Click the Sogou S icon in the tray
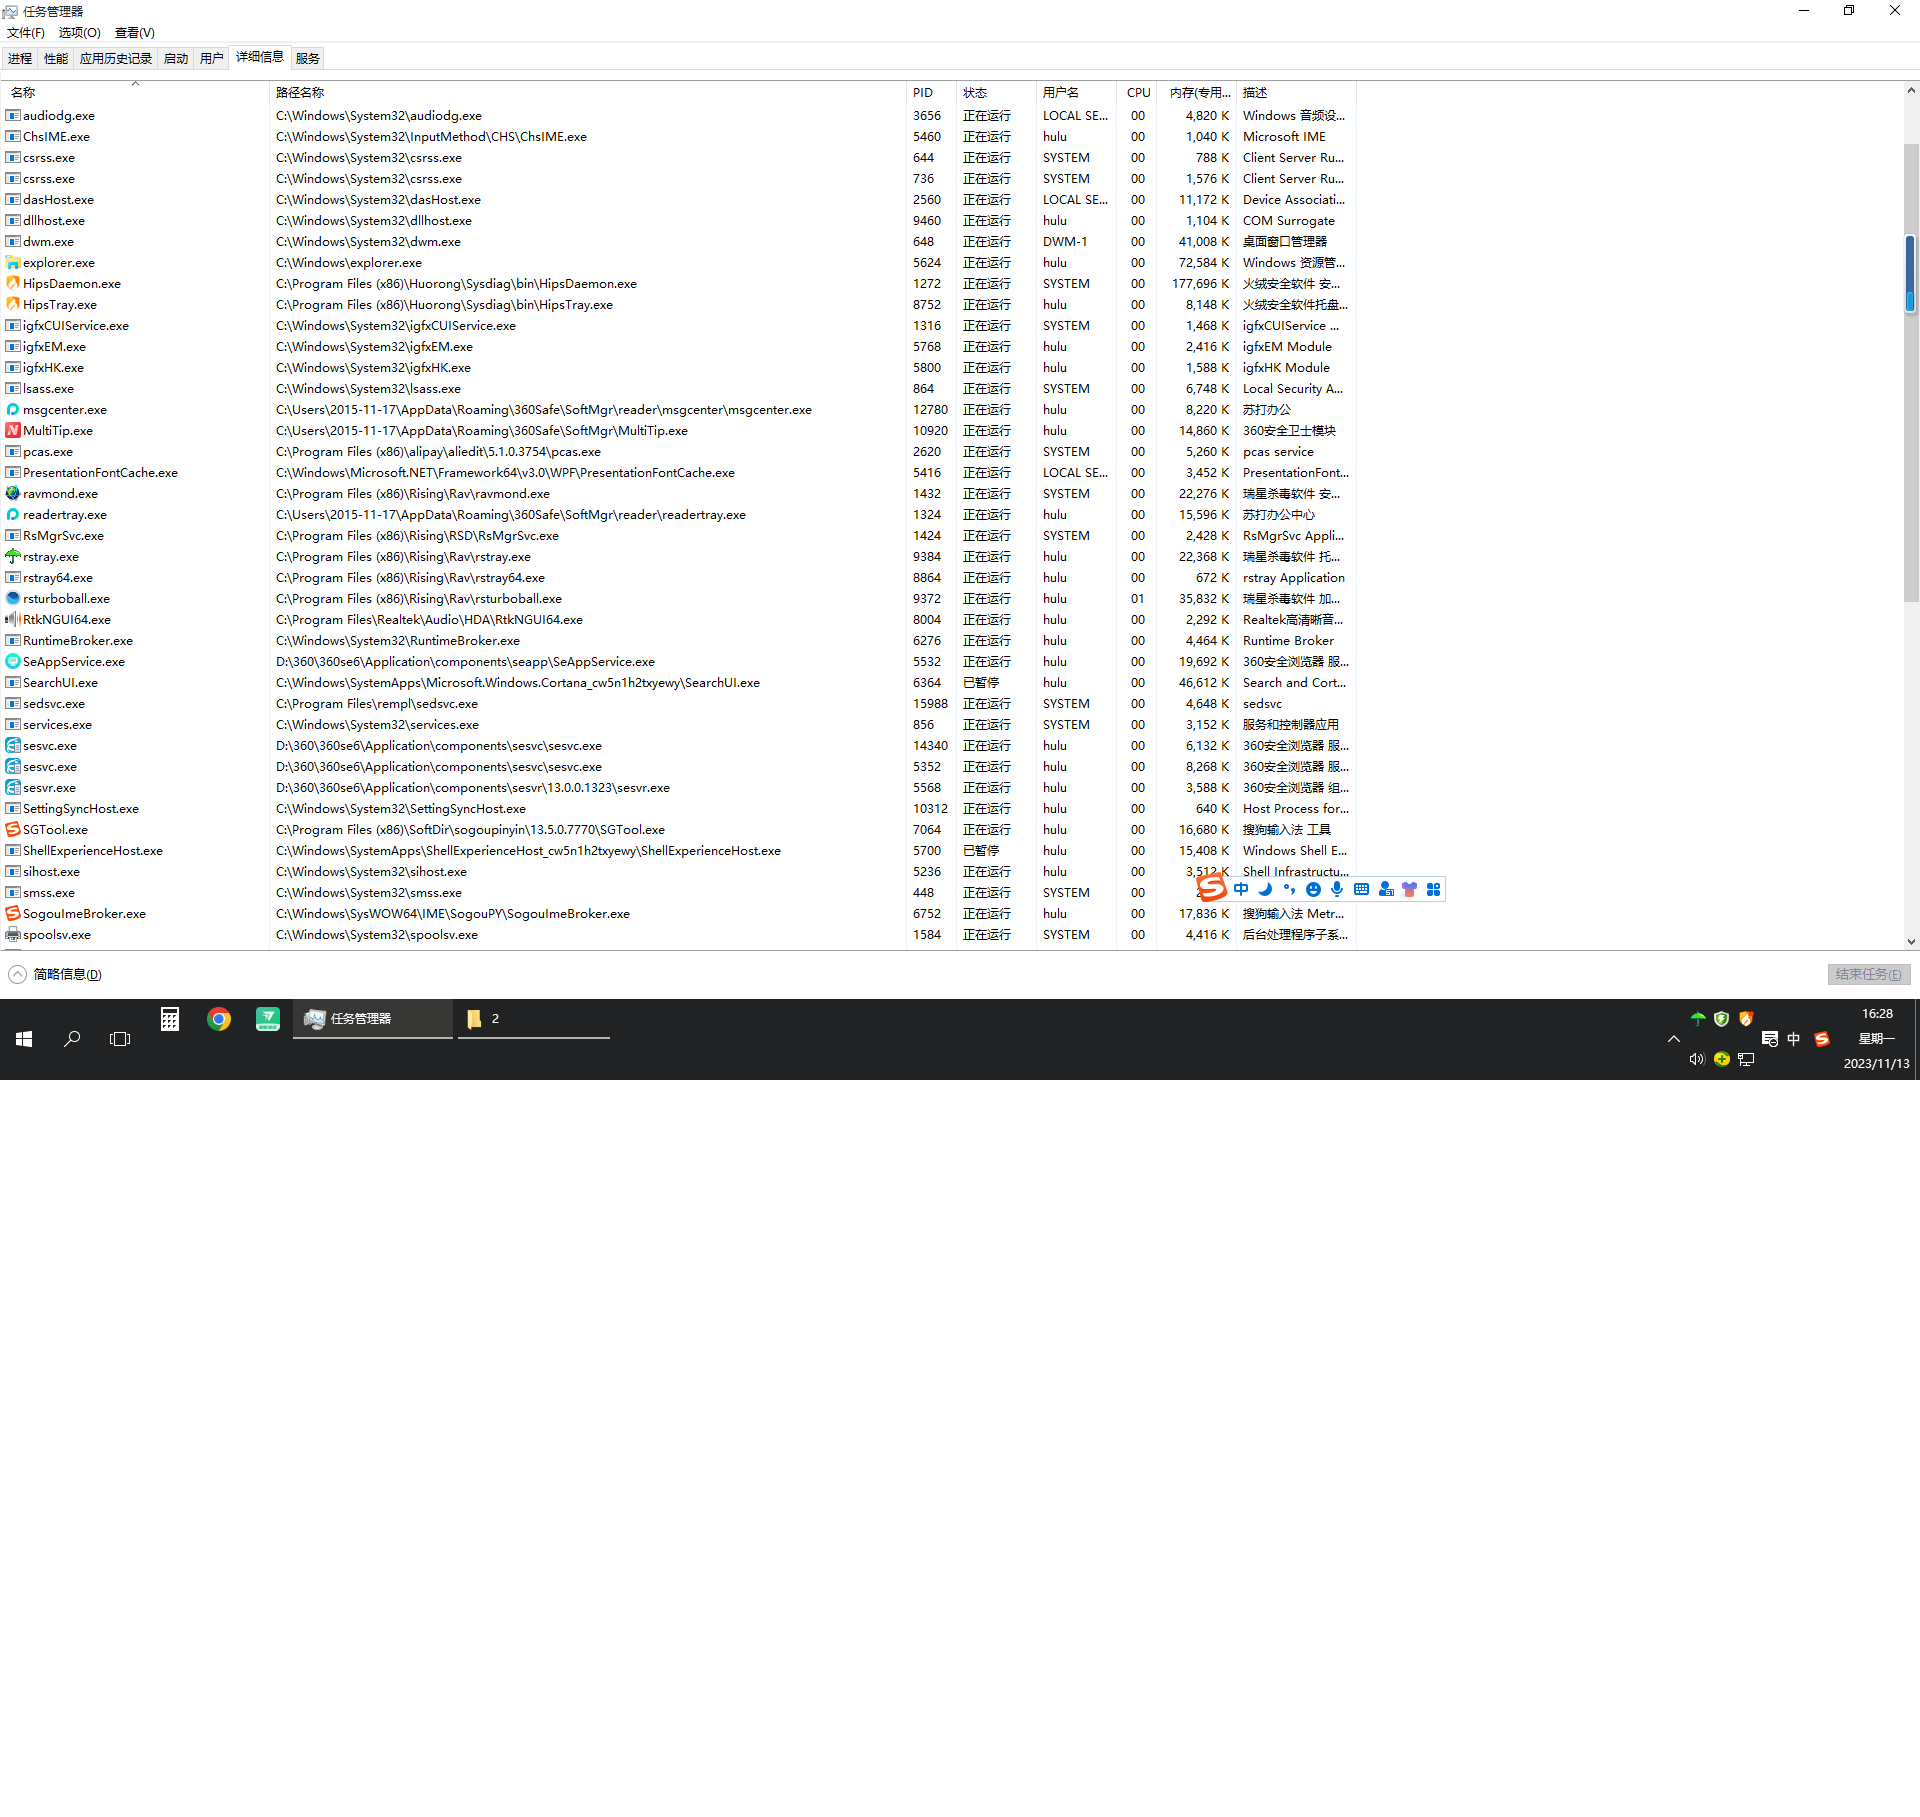Image resolution: width=1920 pixels, height=1817 pixels. [x=1822, y=1039]
